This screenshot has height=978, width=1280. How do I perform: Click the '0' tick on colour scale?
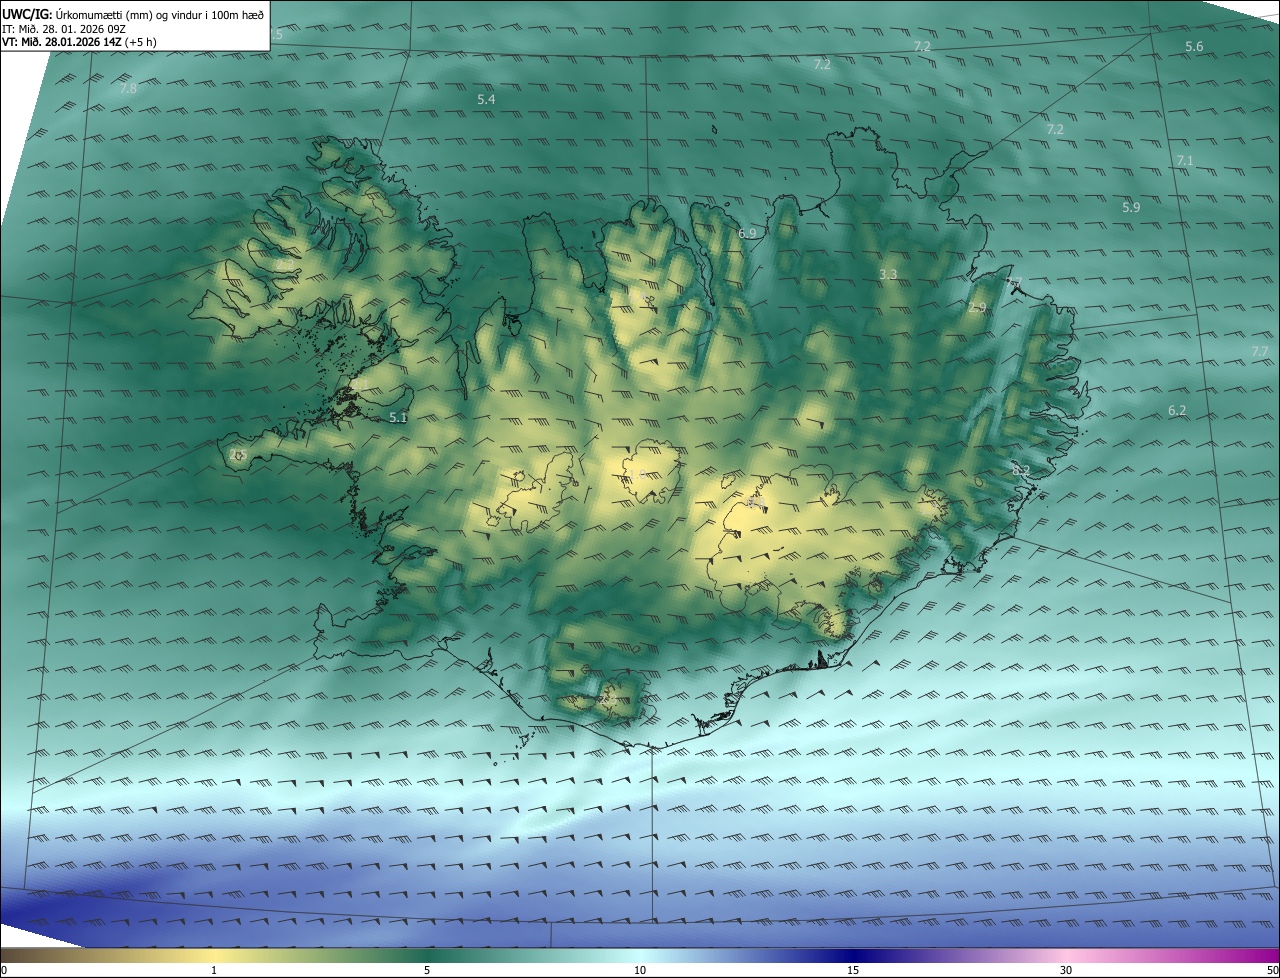tap(4, 970)
